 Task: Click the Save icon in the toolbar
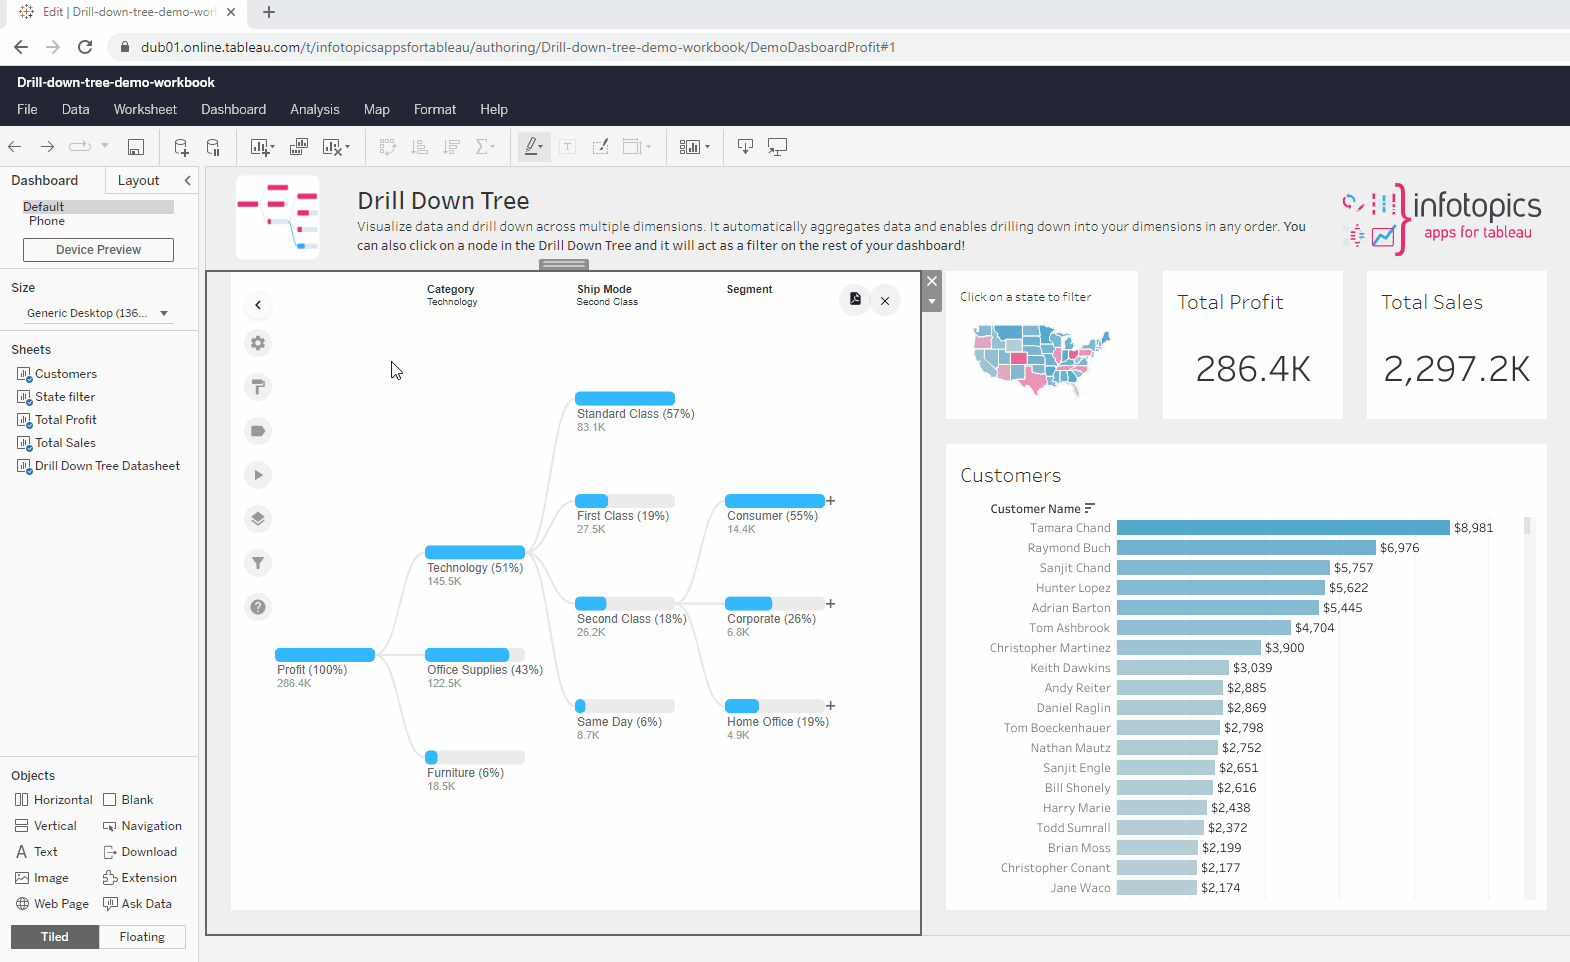[x=136, y=147]
